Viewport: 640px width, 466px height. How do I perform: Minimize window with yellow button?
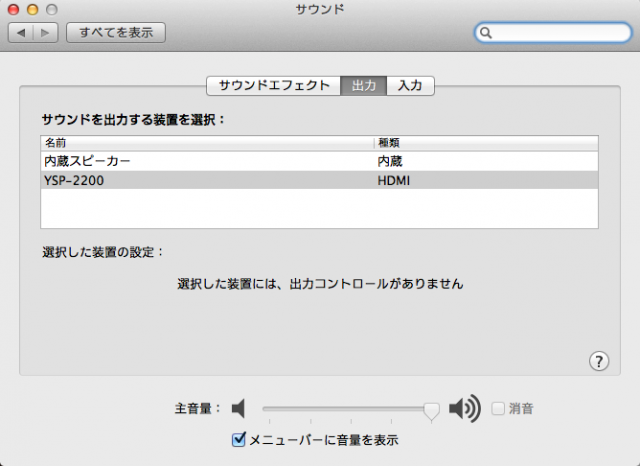click(x=33, y=9)
